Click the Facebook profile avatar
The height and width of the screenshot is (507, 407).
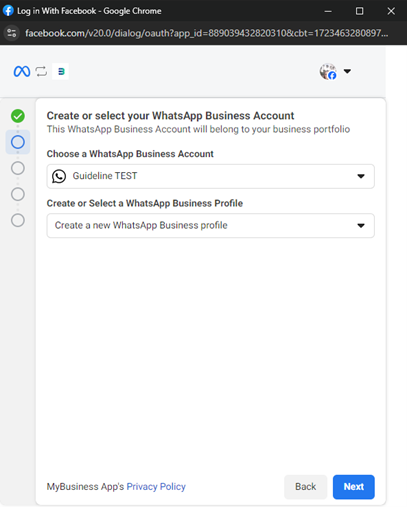click(x=328, y=71)
